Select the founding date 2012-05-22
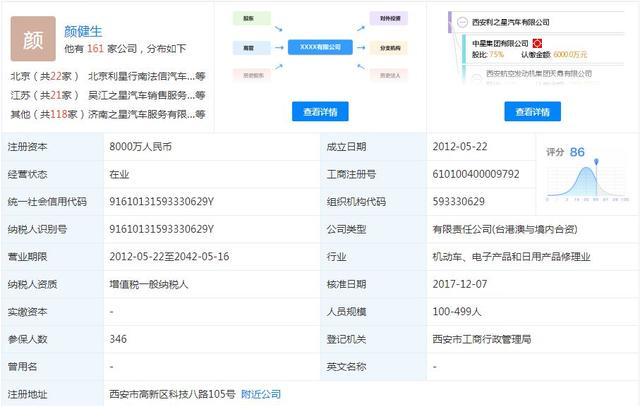This screenshot has width=640, height=406. [x=460, y=146]
